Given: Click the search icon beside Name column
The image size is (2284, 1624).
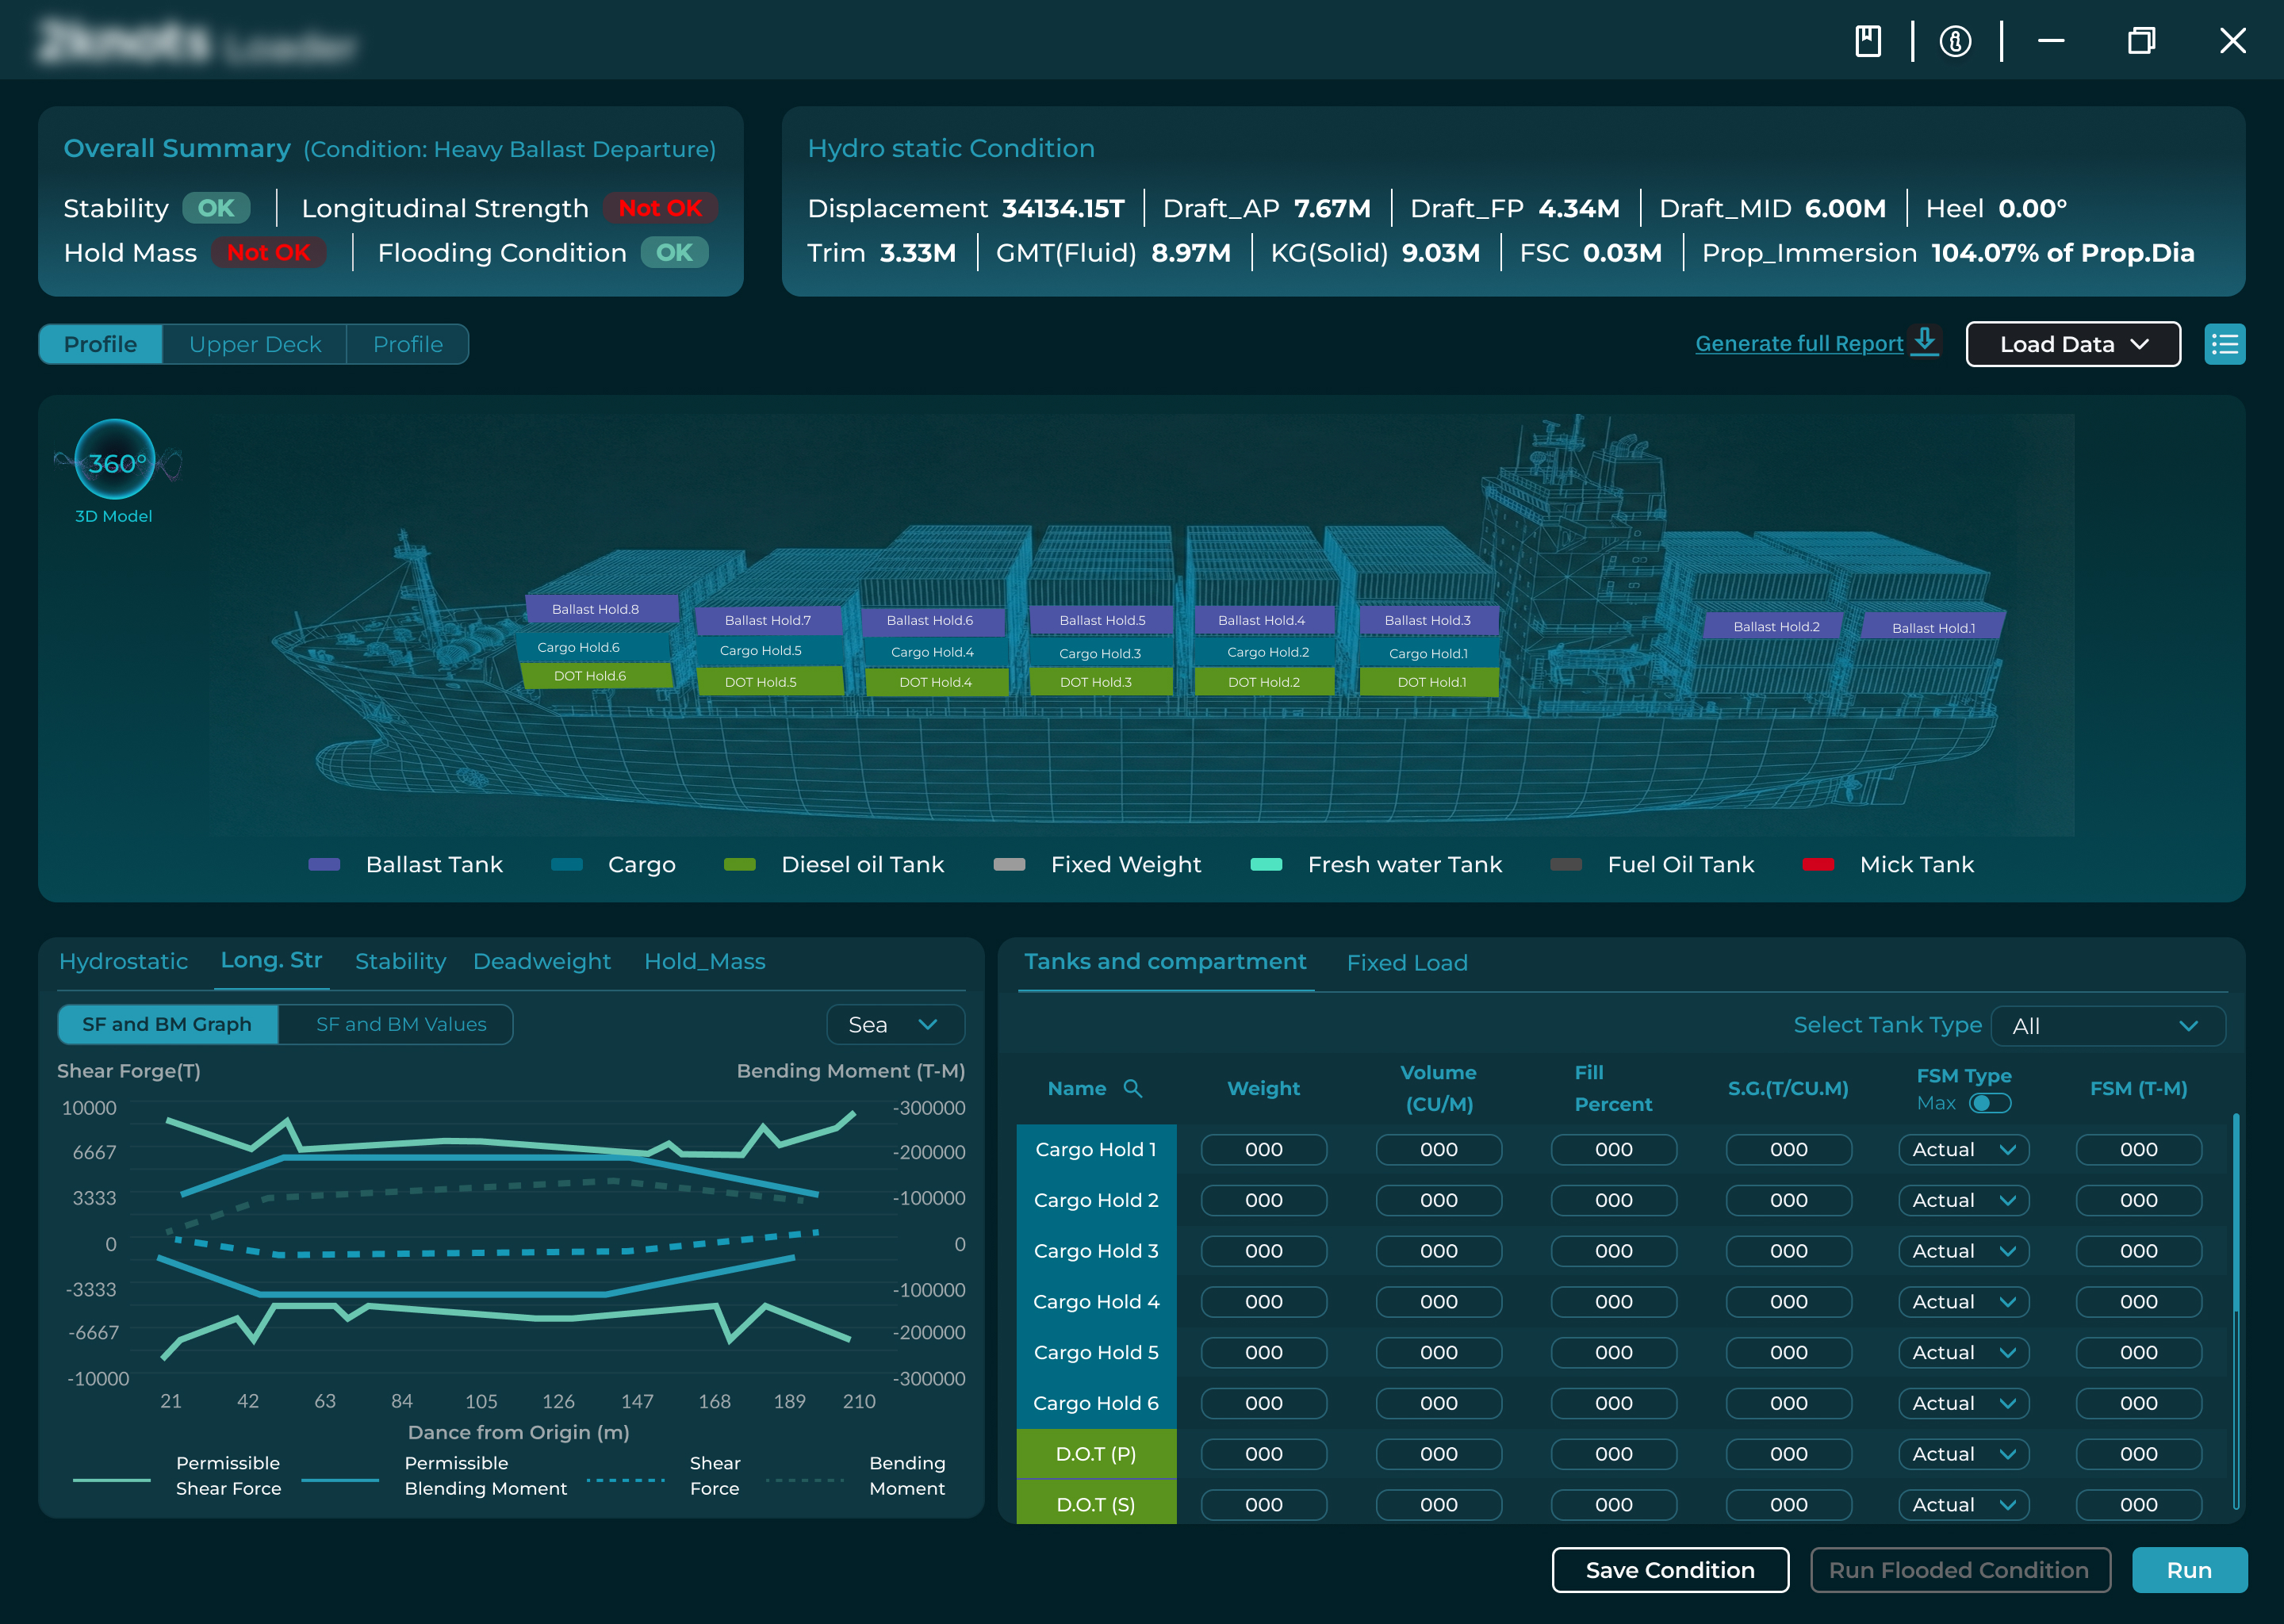Looking at the screenshot, I should tap(1132, 1088).
